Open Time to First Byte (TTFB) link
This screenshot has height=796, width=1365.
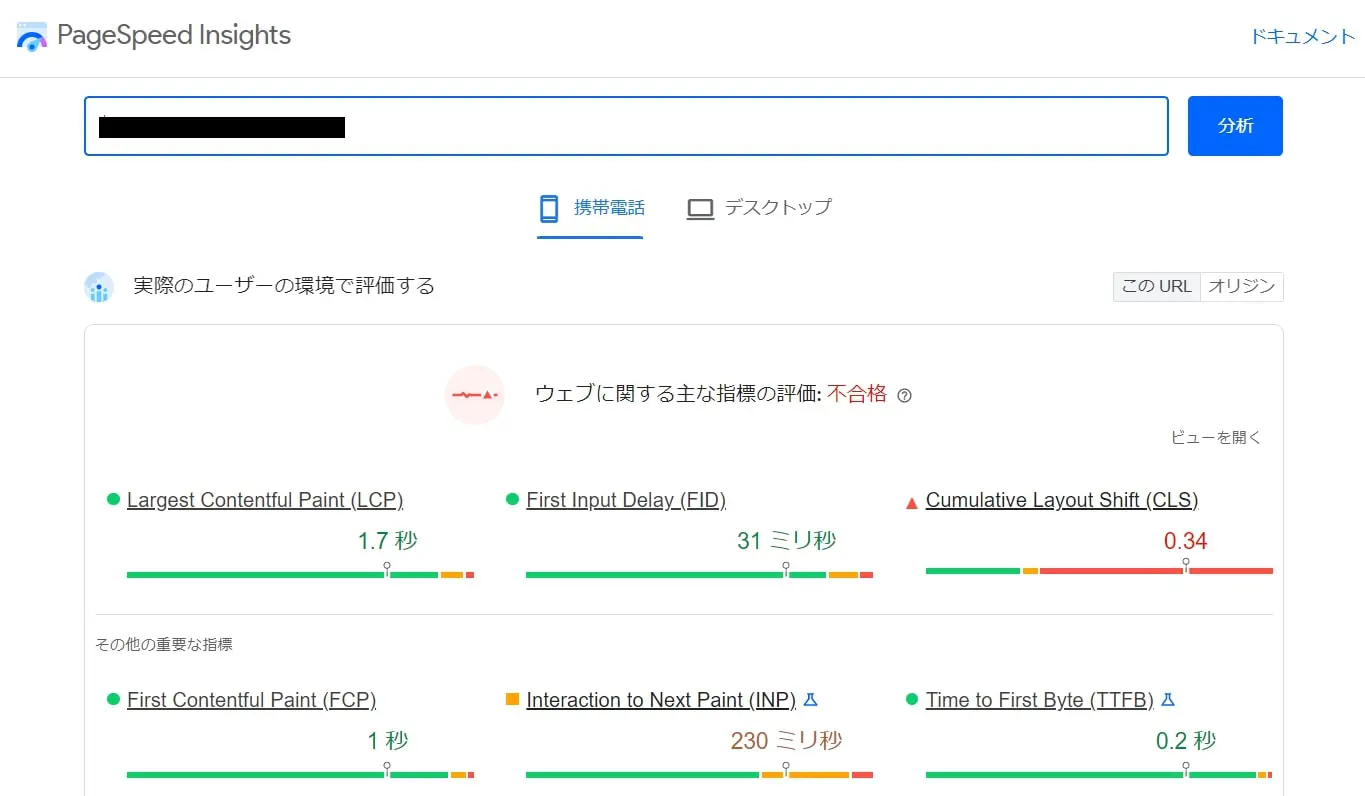pyautogui.click(x=1040, y=700)
